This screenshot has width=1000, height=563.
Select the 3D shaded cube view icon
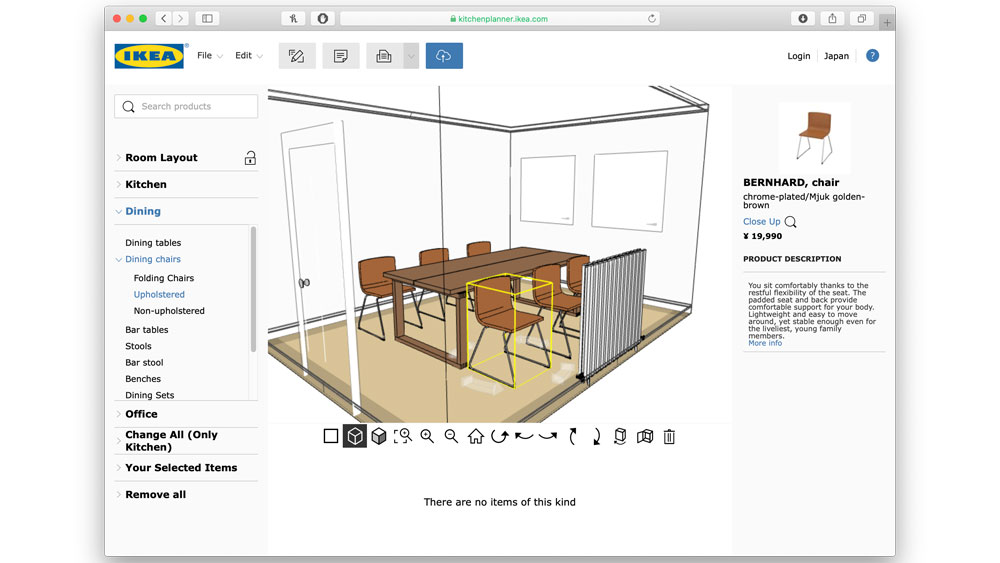coord(379,436)
